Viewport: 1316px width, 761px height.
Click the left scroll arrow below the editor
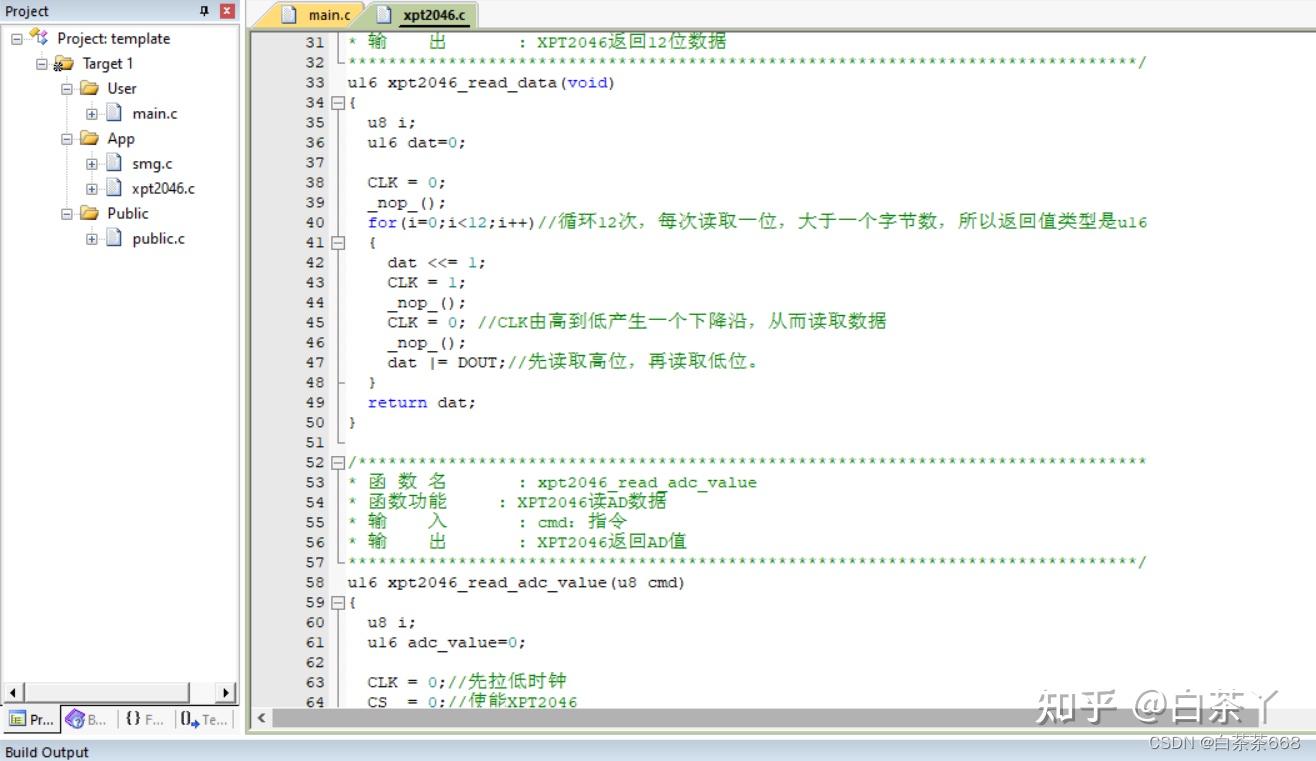pyautogui.click(x=260, y=717)
